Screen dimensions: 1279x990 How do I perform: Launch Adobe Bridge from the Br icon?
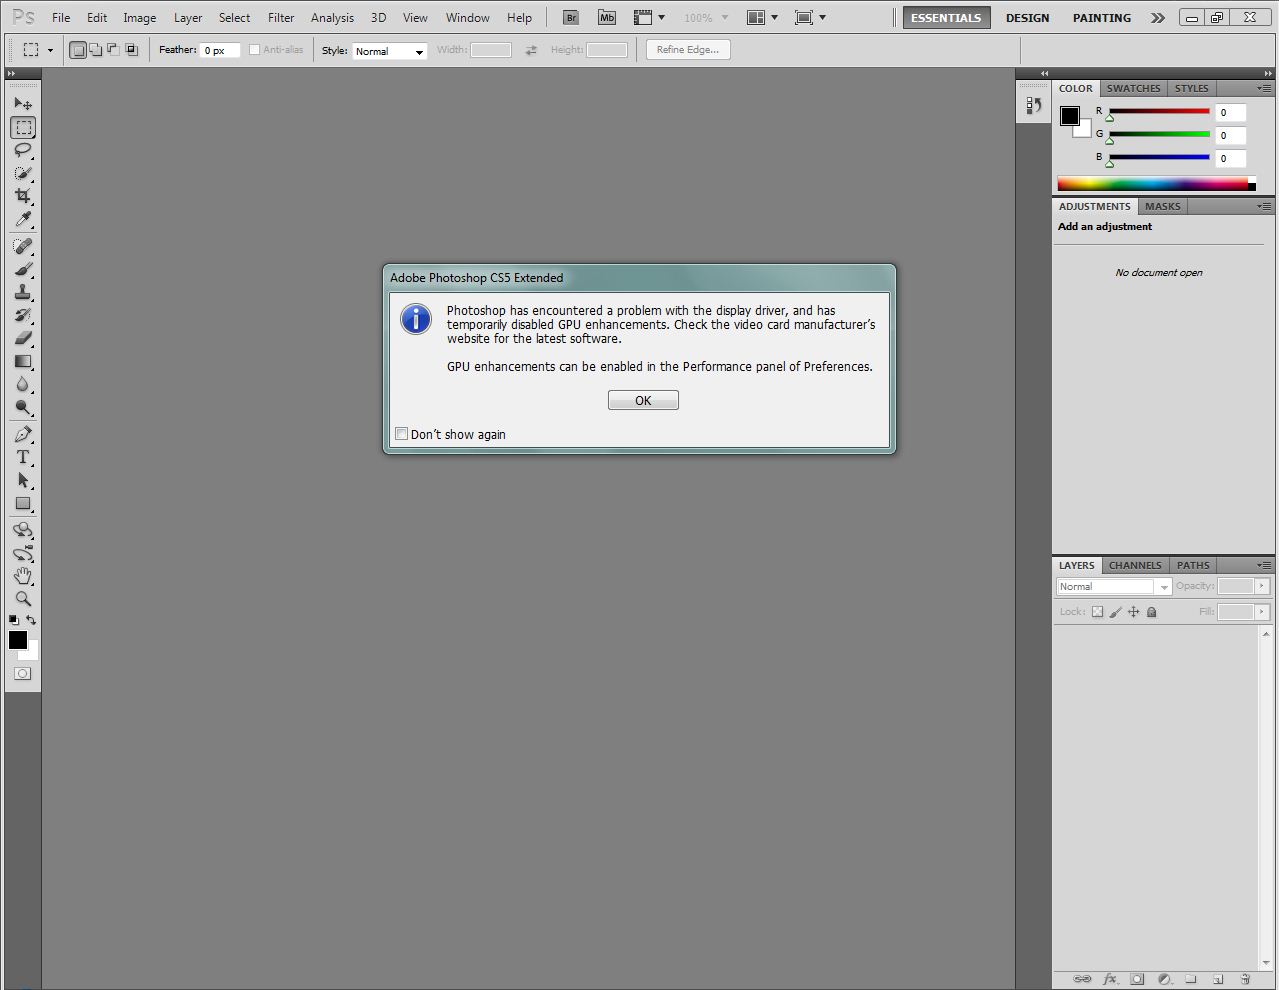(x=571, y=18)
